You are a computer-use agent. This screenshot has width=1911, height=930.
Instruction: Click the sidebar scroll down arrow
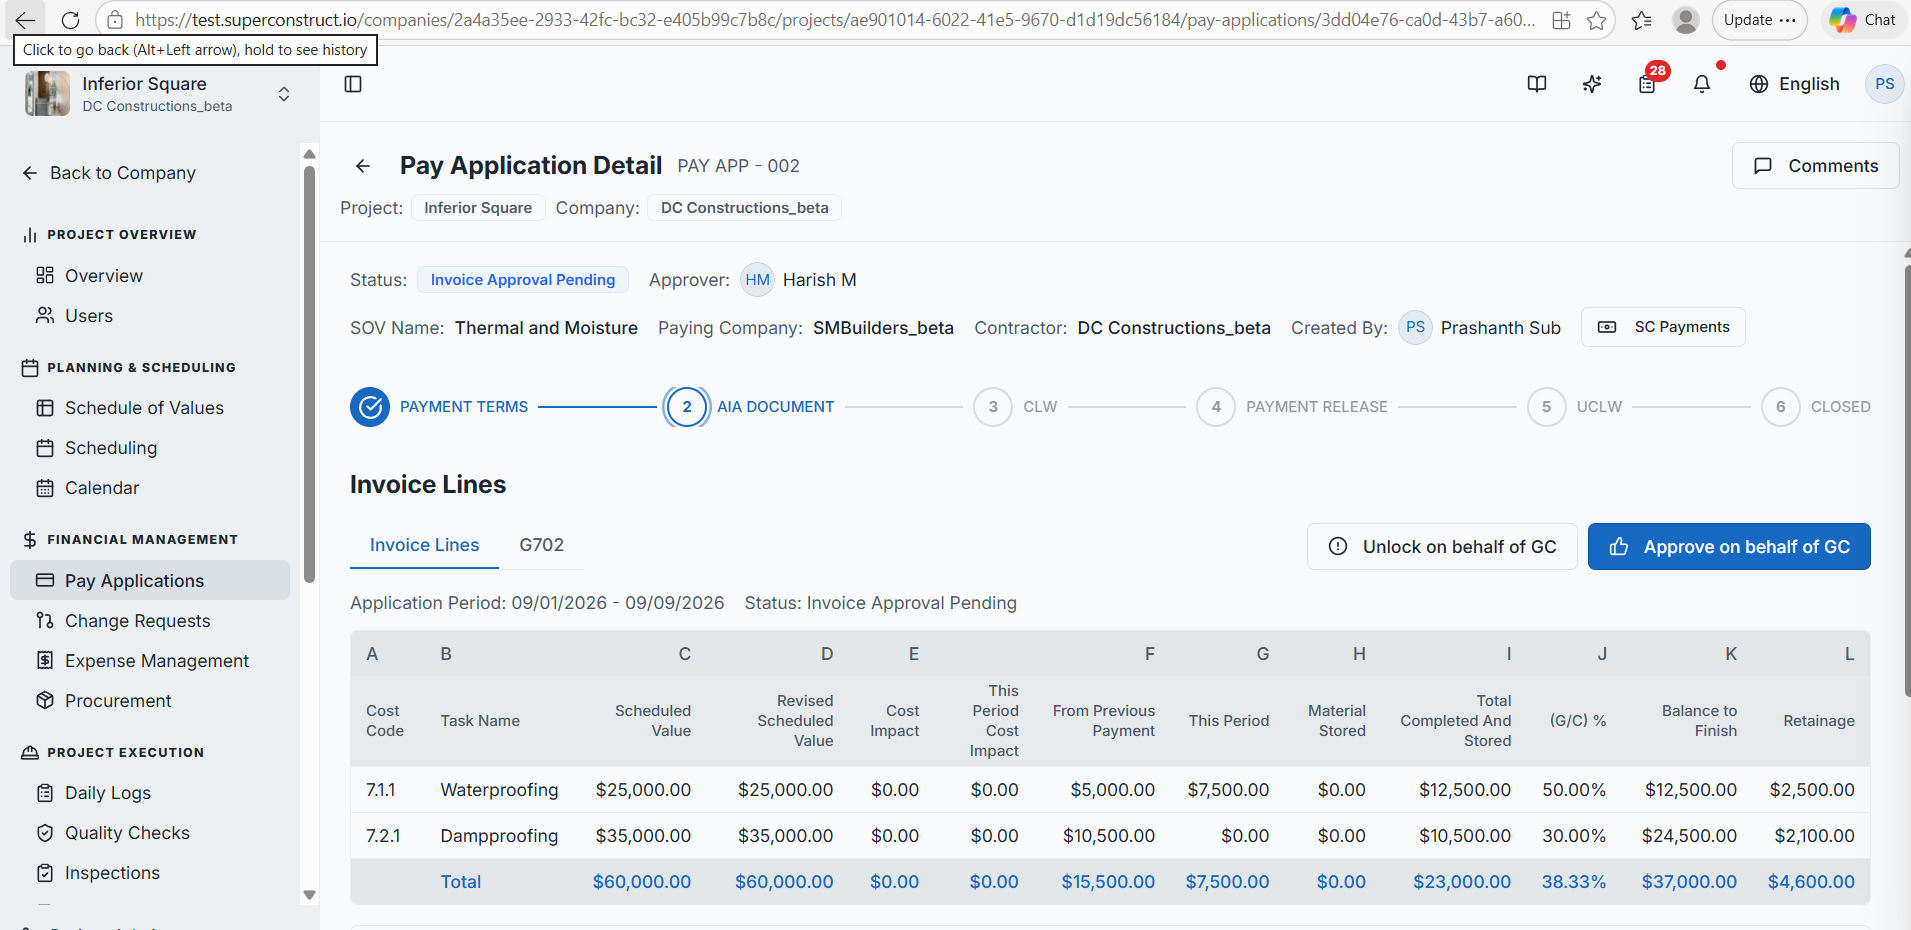coord(309,896)
